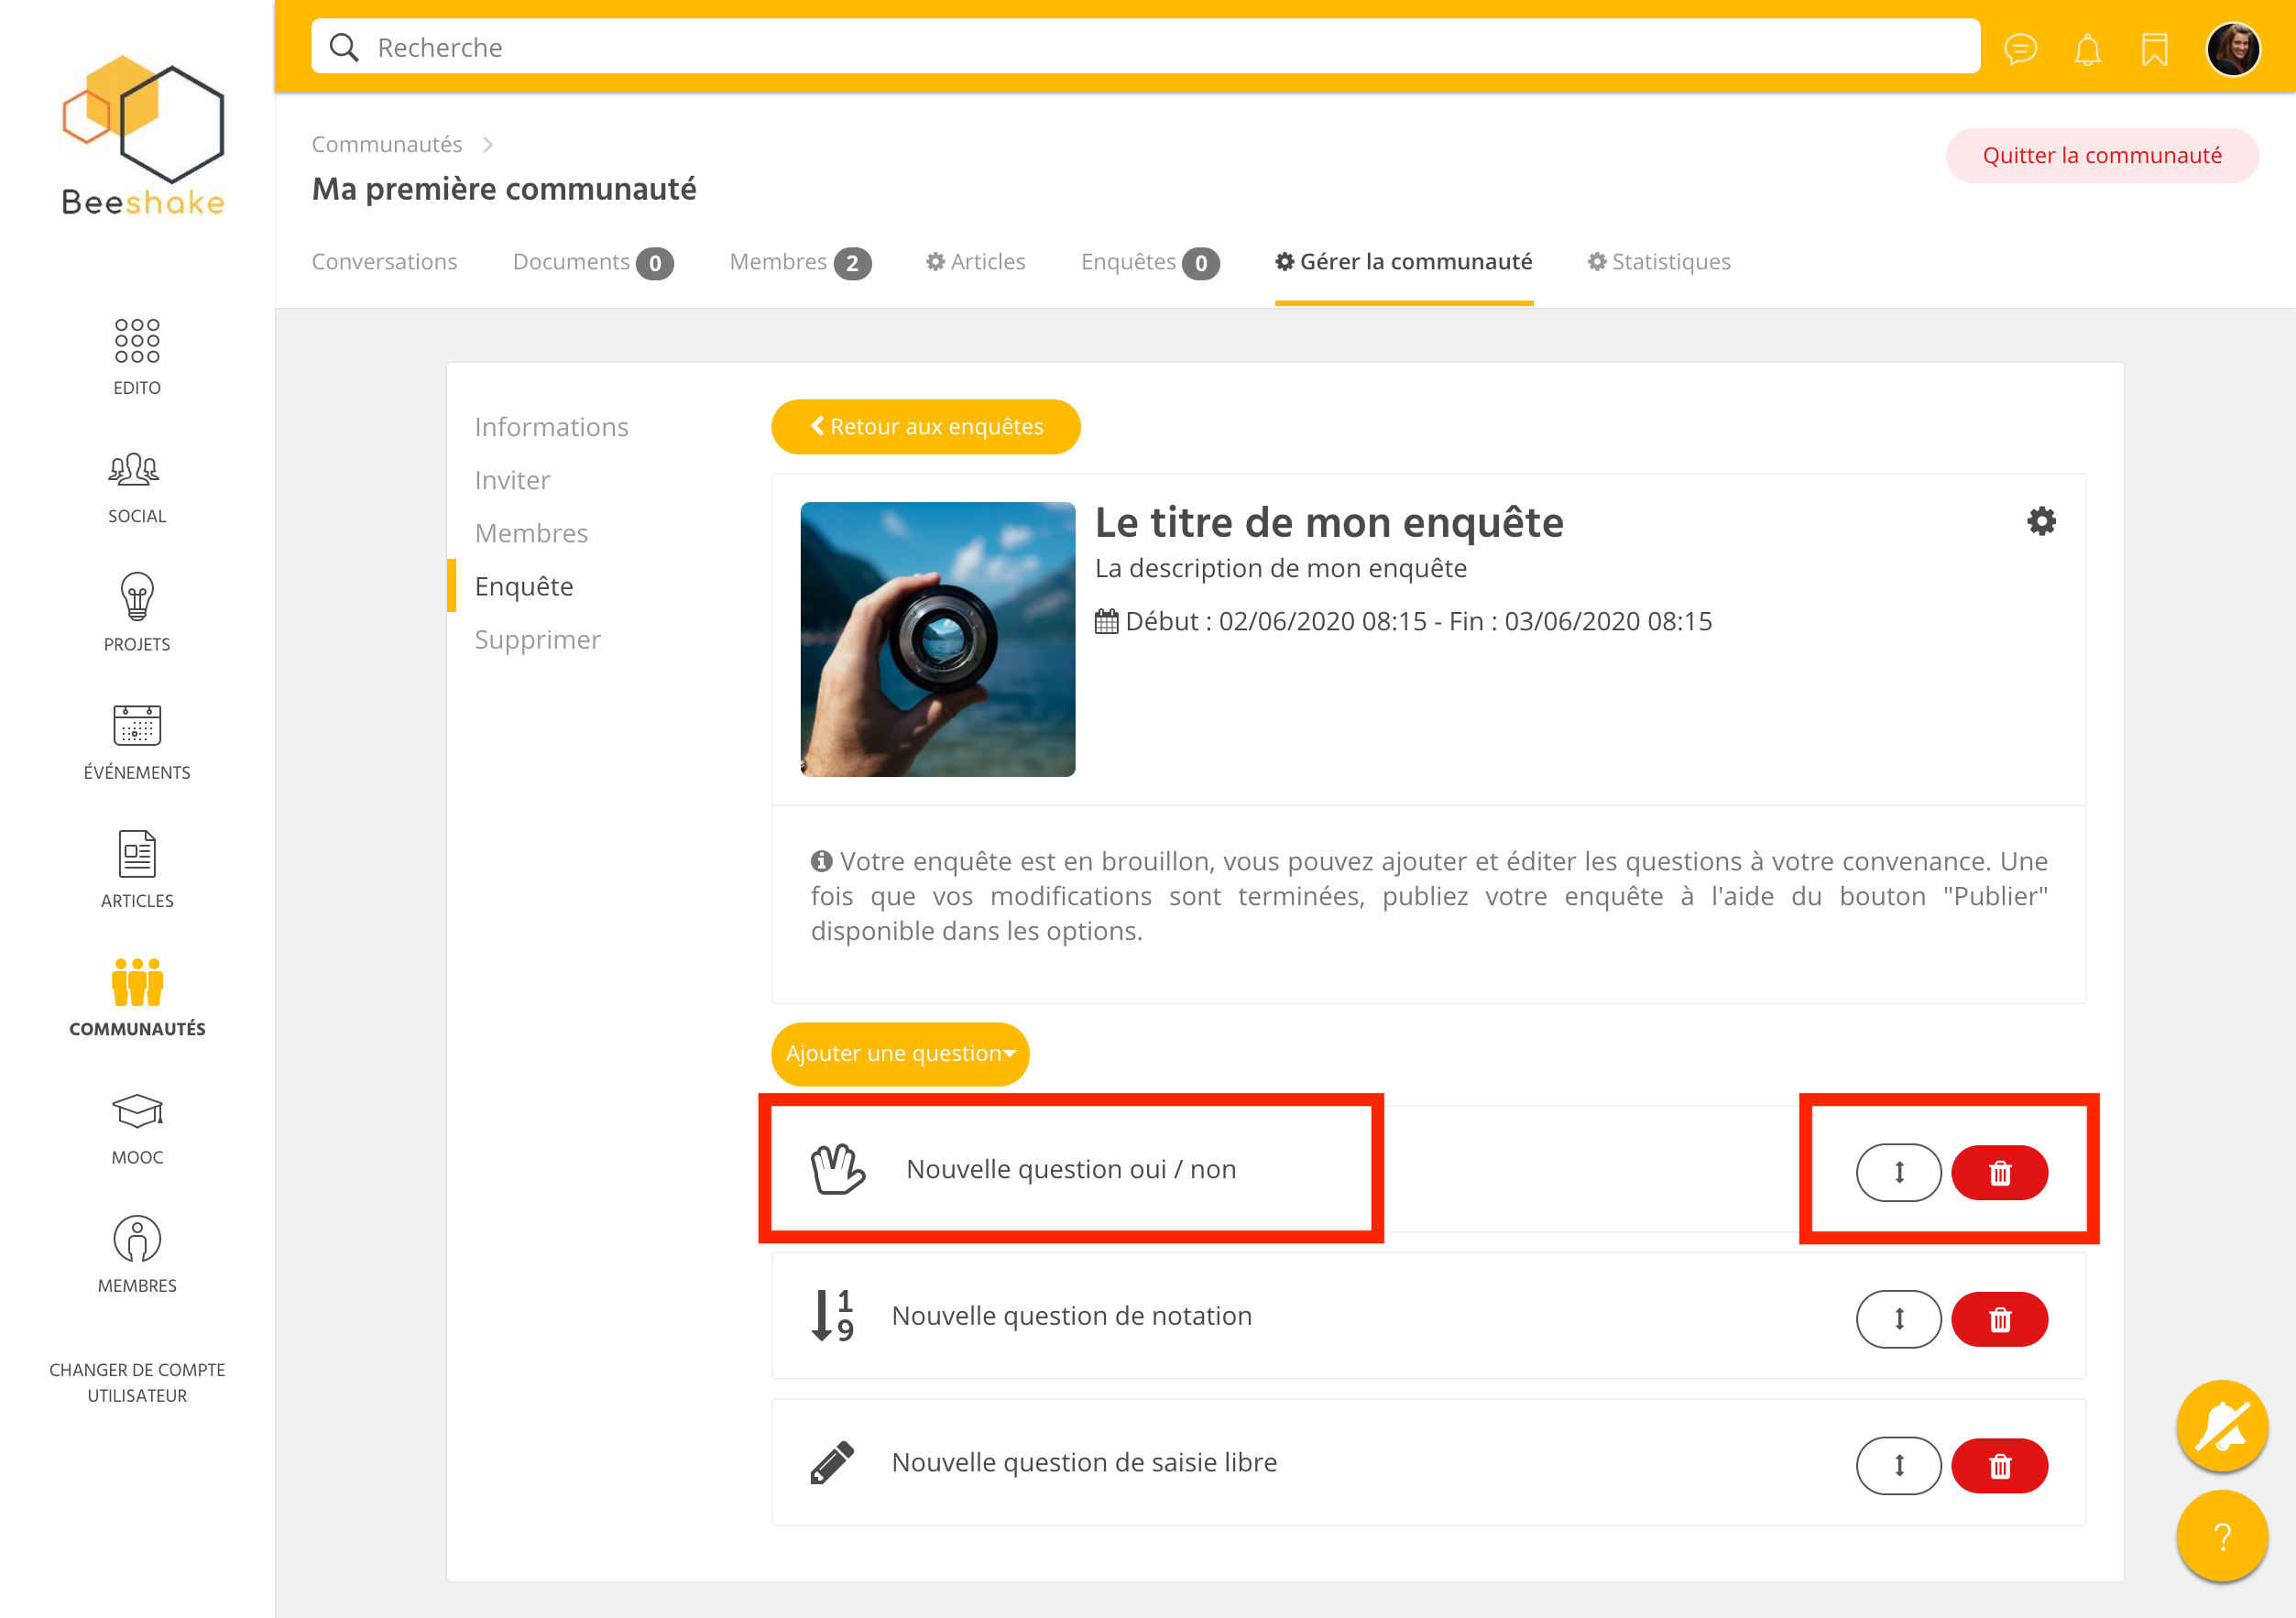Screen dimensions: 2296x1618
Task: Open the user avatar menu
Action: pos(2233,49)
